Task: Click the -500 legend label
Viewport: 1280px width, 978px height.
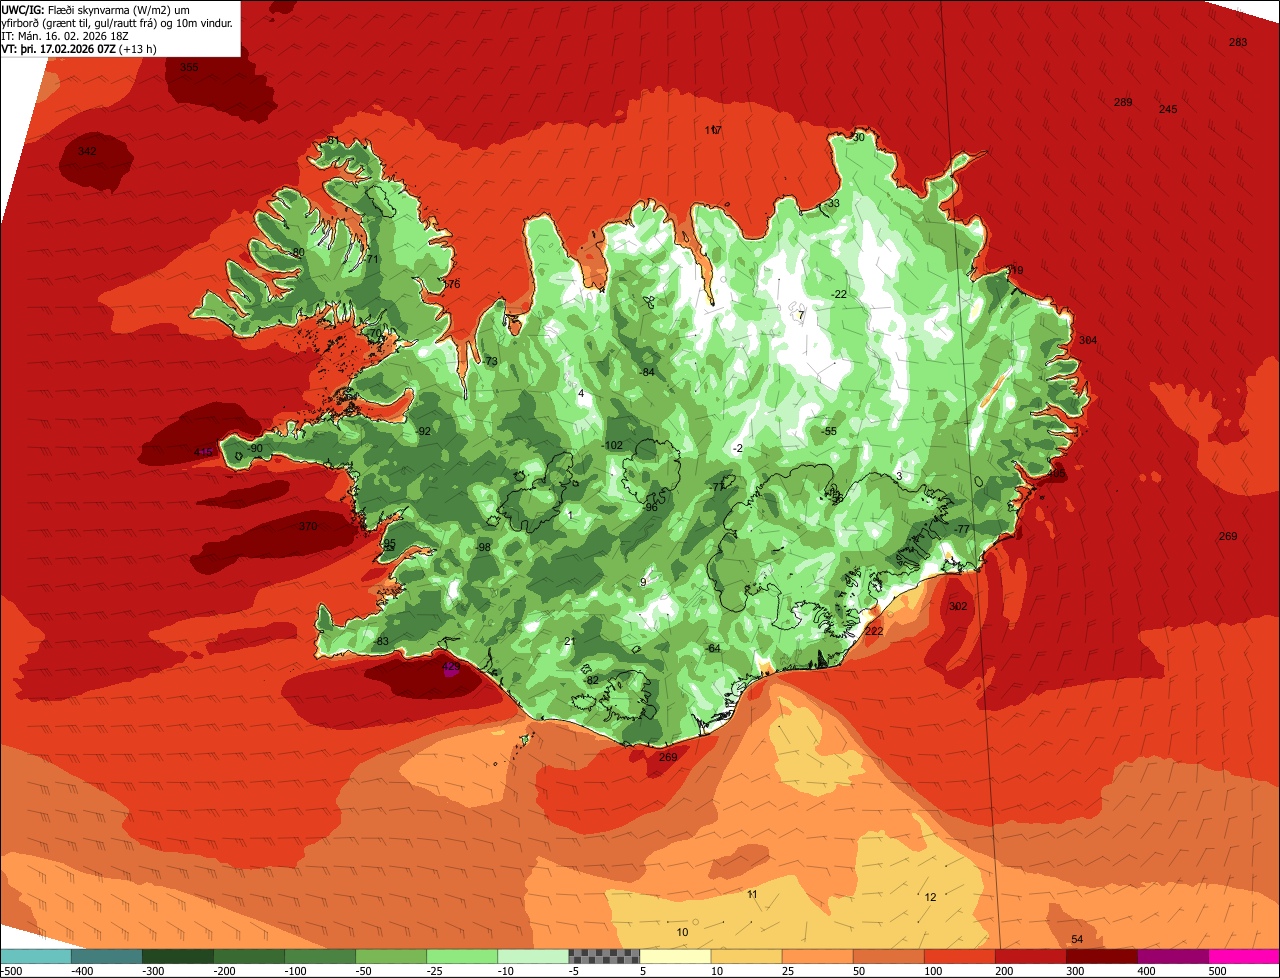Action: click(13, 970)
